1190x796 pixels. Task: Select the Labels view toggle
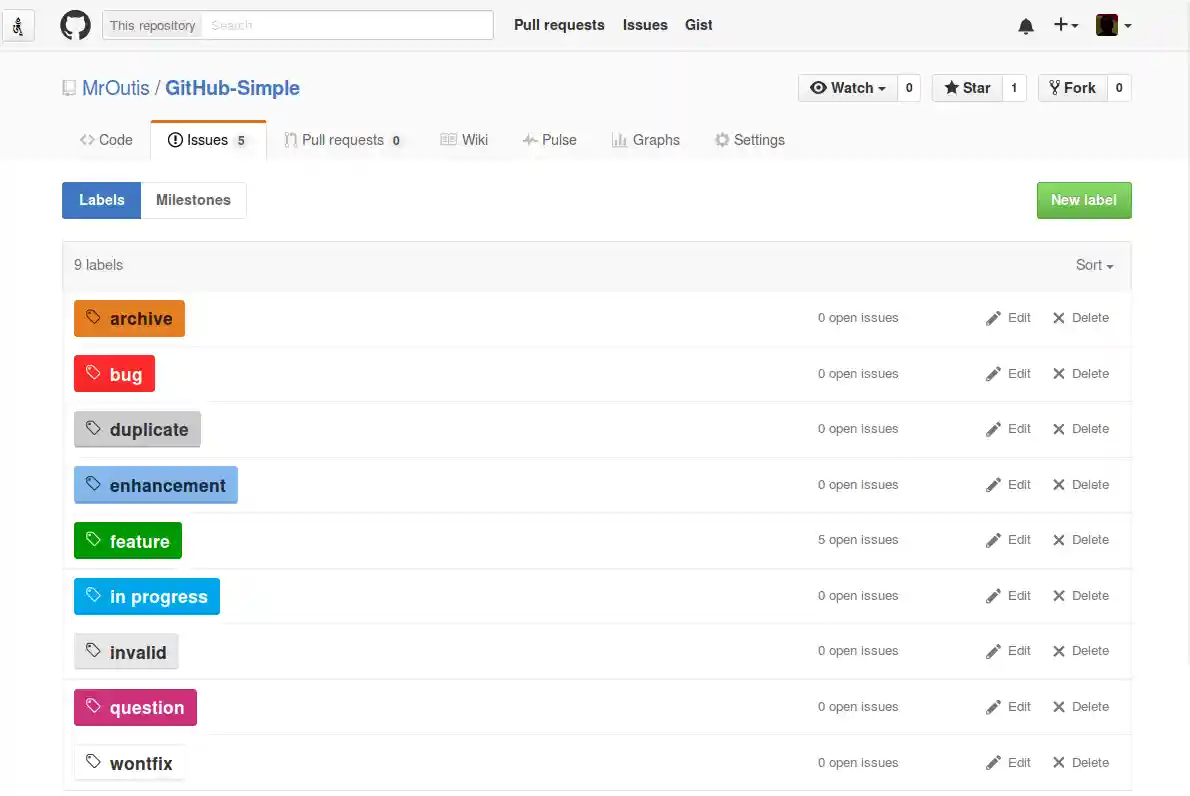102,200
